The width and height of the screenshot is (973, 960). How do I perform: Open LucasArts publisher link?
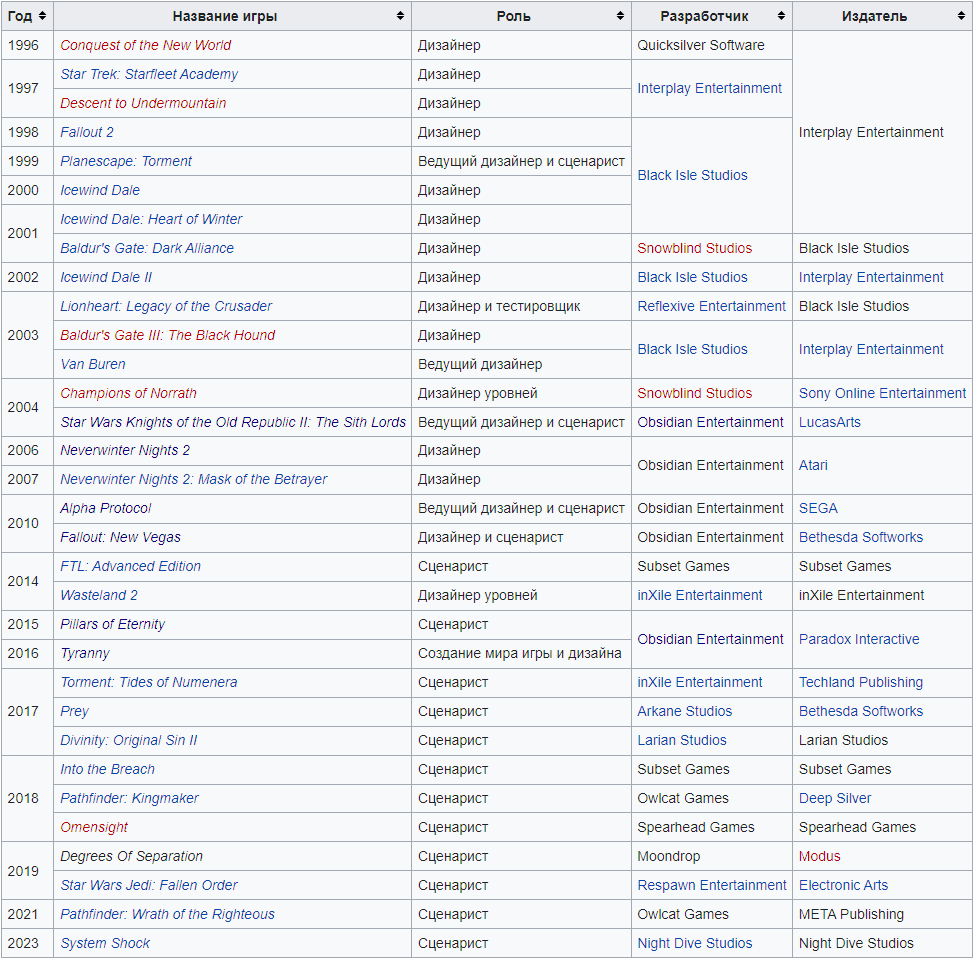(x=830, y=422)
